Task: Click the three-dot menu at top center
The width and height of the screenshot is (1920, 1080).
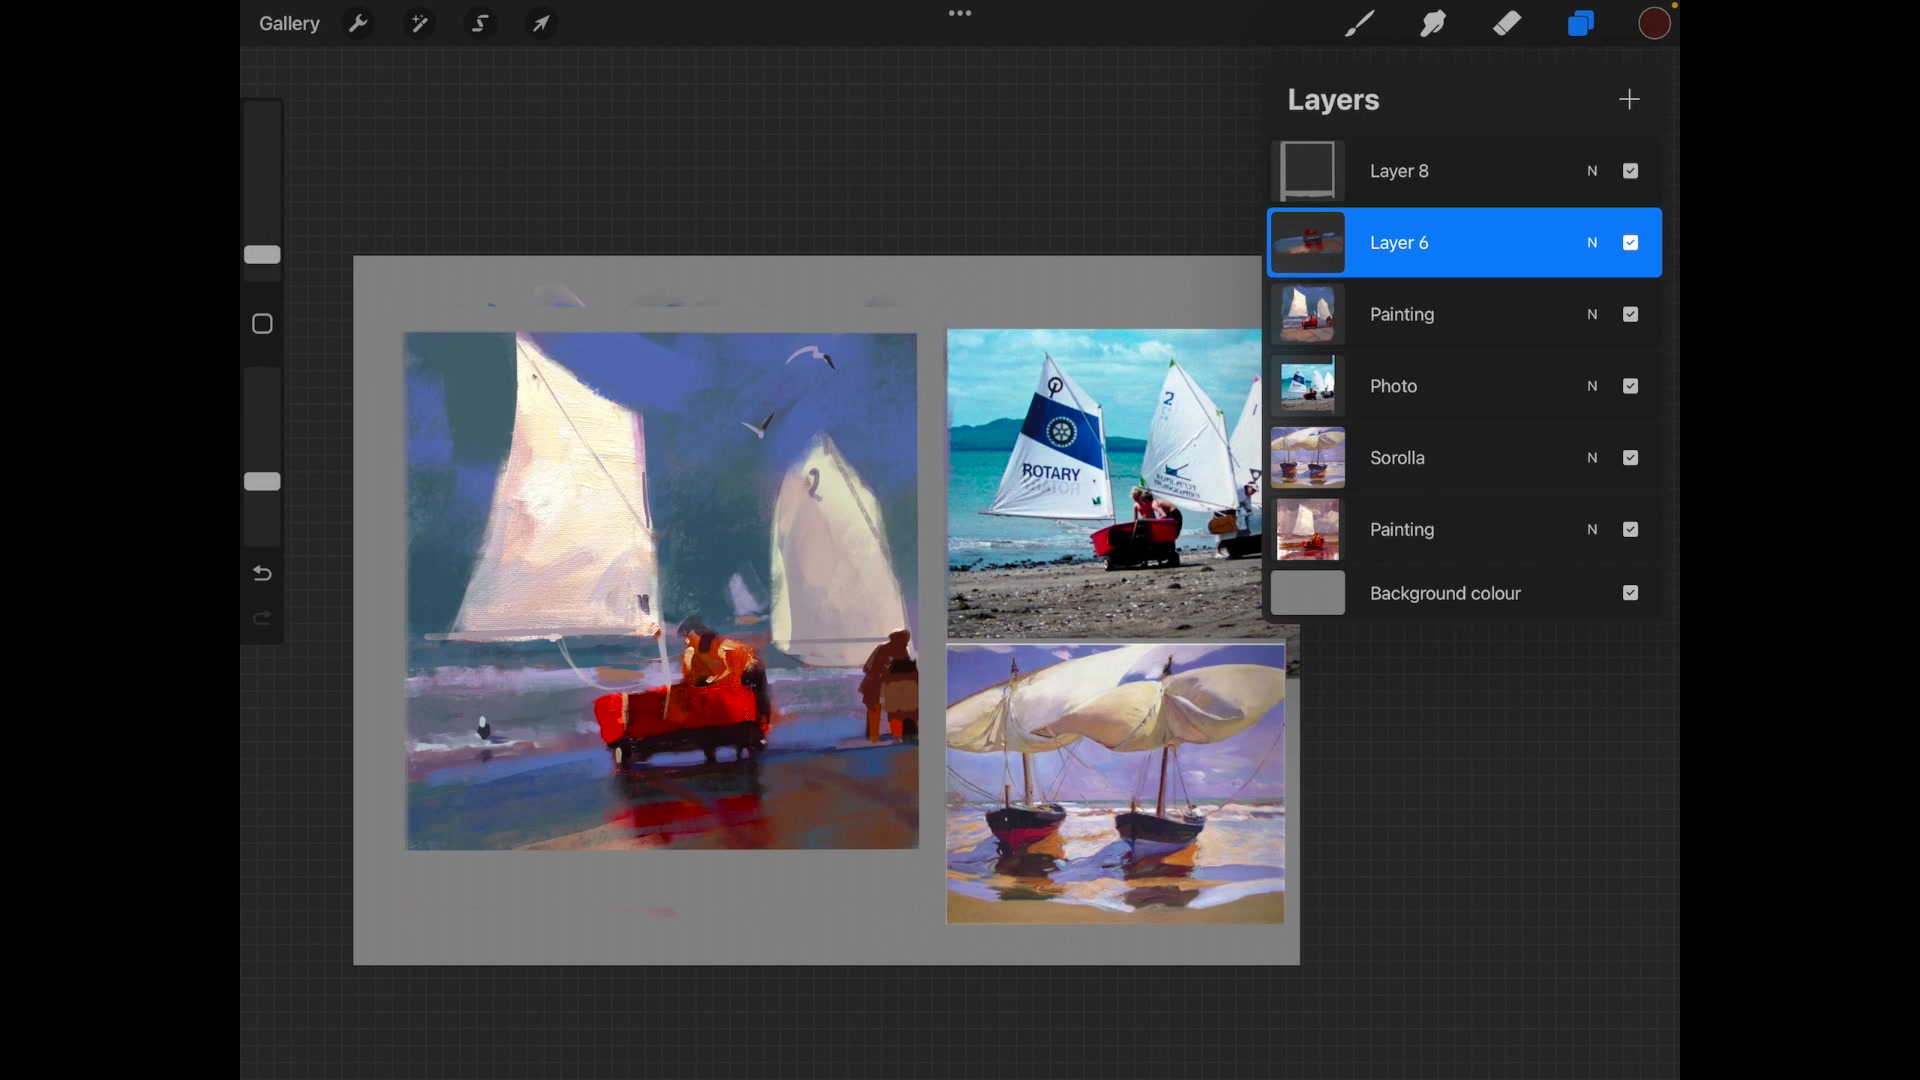Action: (960, 14)
